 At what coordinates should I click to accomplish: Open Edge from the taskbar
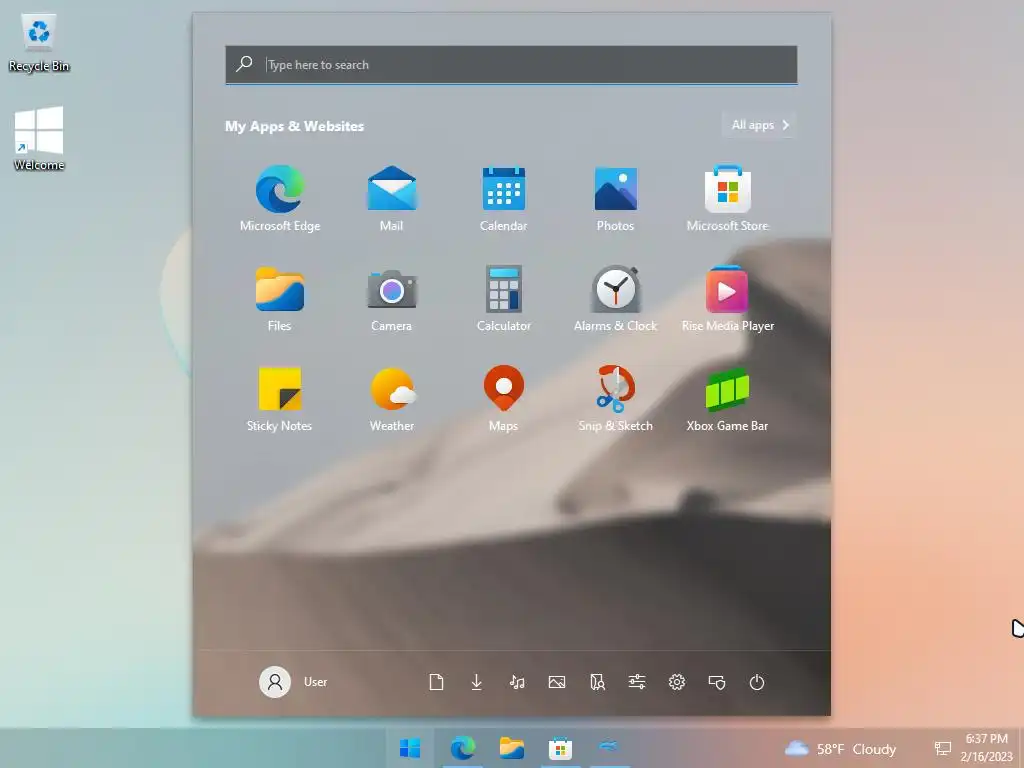[462, 748]
